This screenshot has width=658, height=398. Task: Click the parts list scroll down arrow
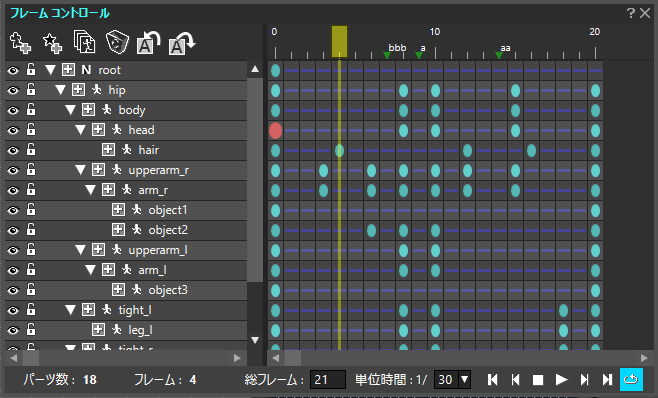(x=255, y=340)
